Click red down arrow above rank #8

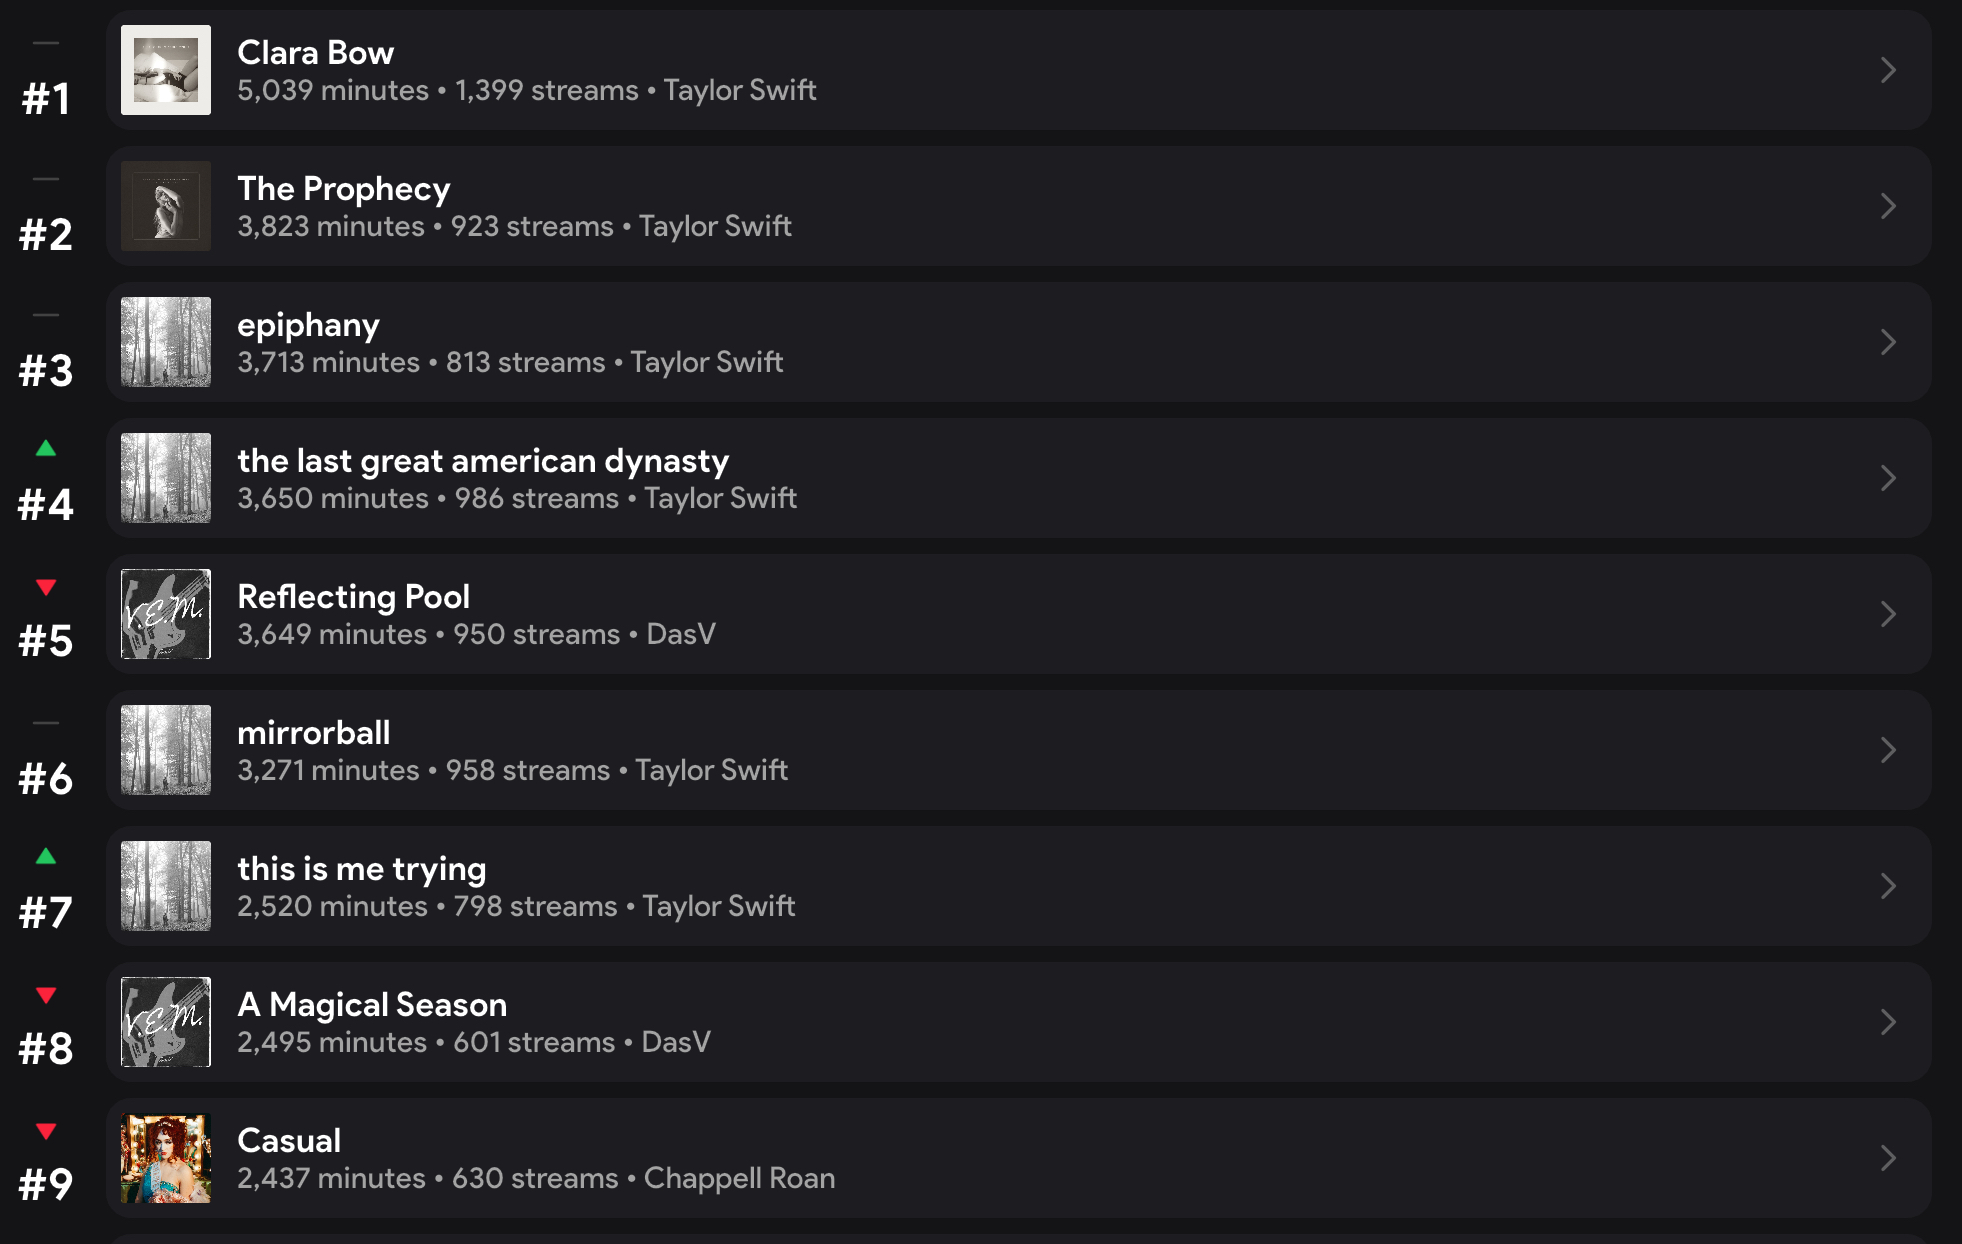(46, 995)
